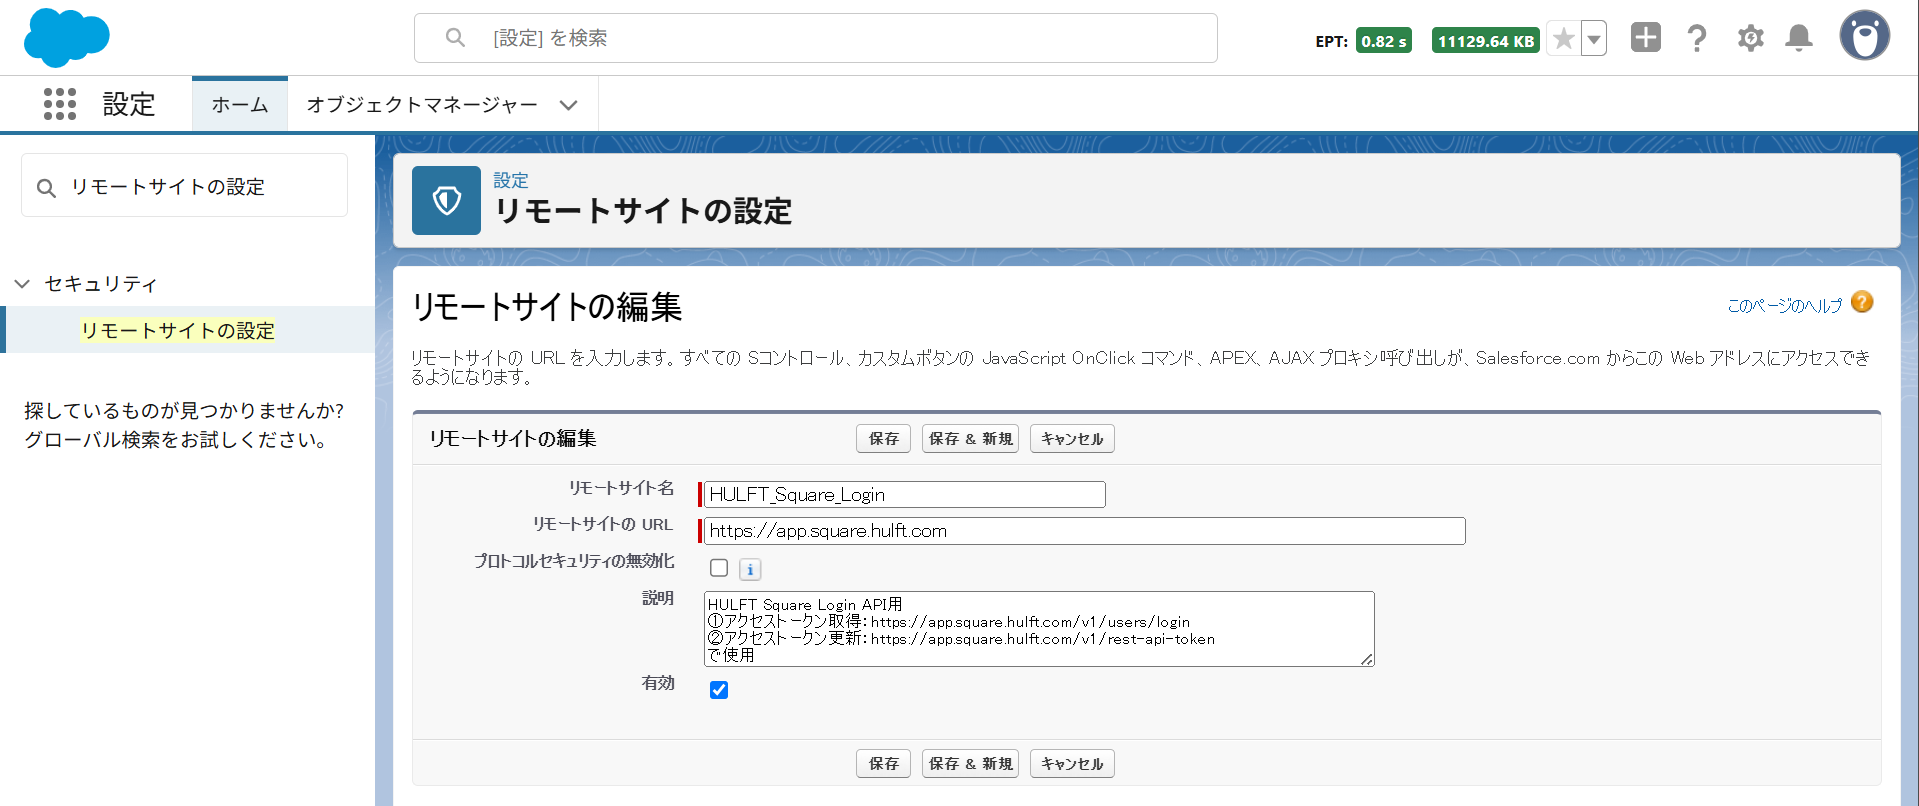
Task: Click inside the 説明 text area
Action: click(x=1039, y=629)
